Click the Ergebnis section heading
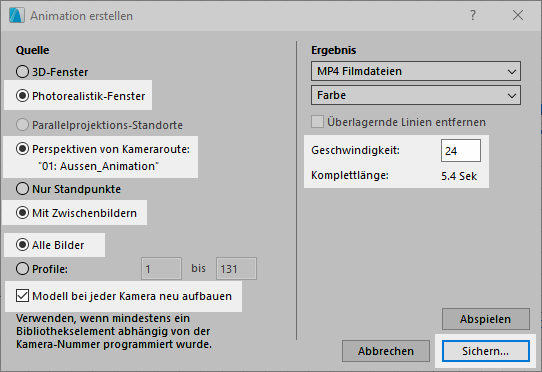 334,50
